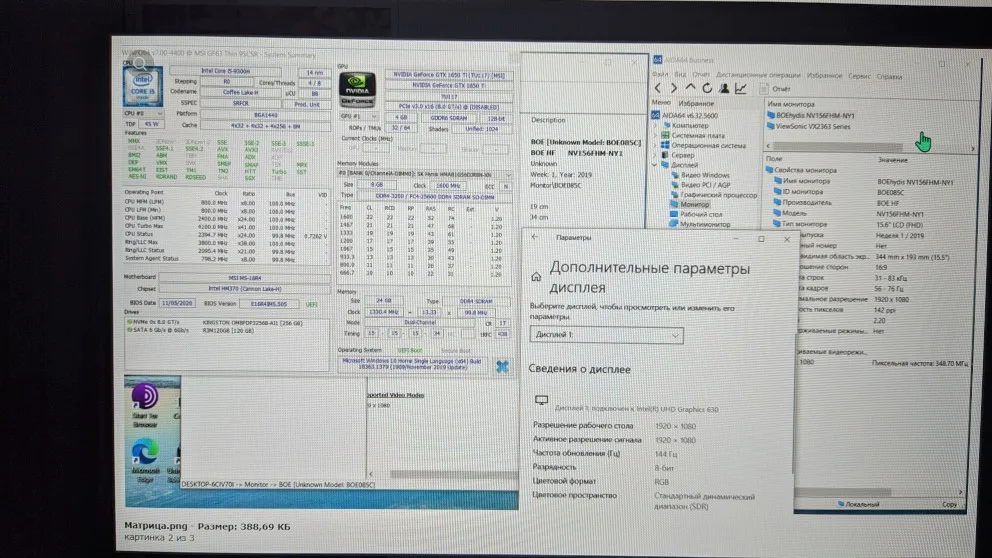Click the back arrow in Параметры window
The width and height of the screenshot is (992, 558).
click(535, 237)
